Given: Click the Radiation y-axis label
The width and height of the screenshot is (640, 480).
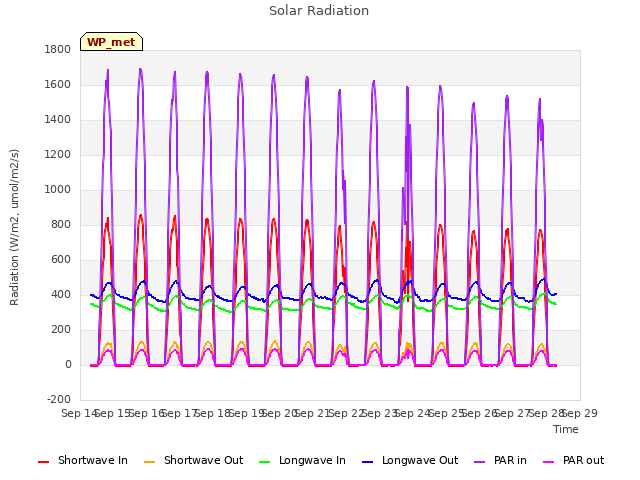Looking at the screenshot, I should (14, 227).
